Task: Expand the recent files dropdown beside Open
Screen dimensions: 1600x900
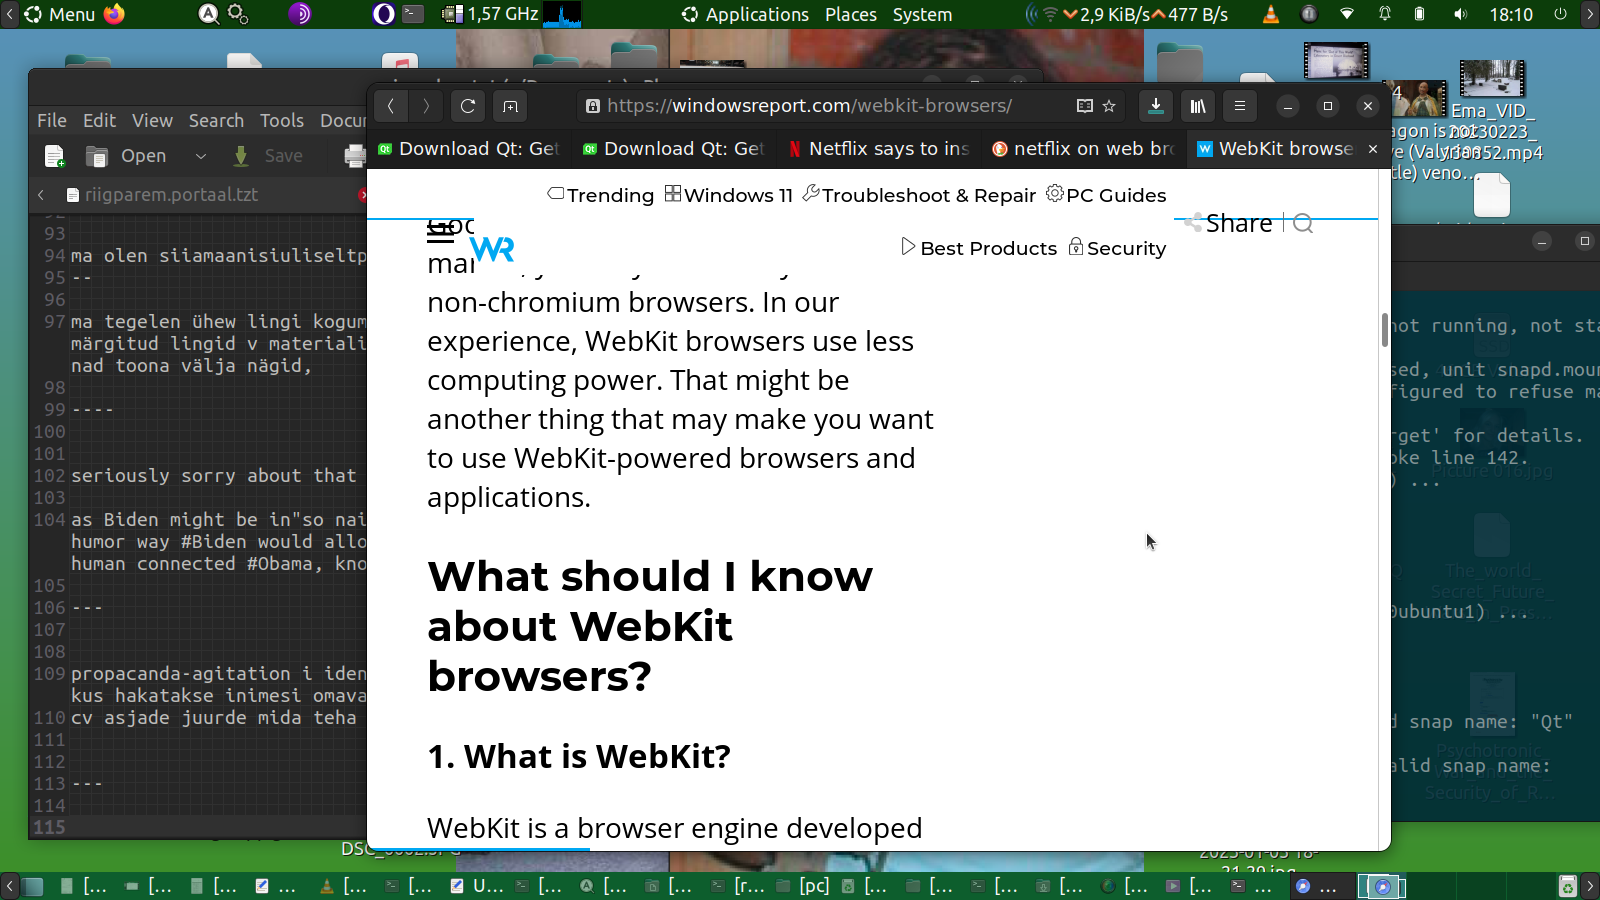Action: point(200,156)
